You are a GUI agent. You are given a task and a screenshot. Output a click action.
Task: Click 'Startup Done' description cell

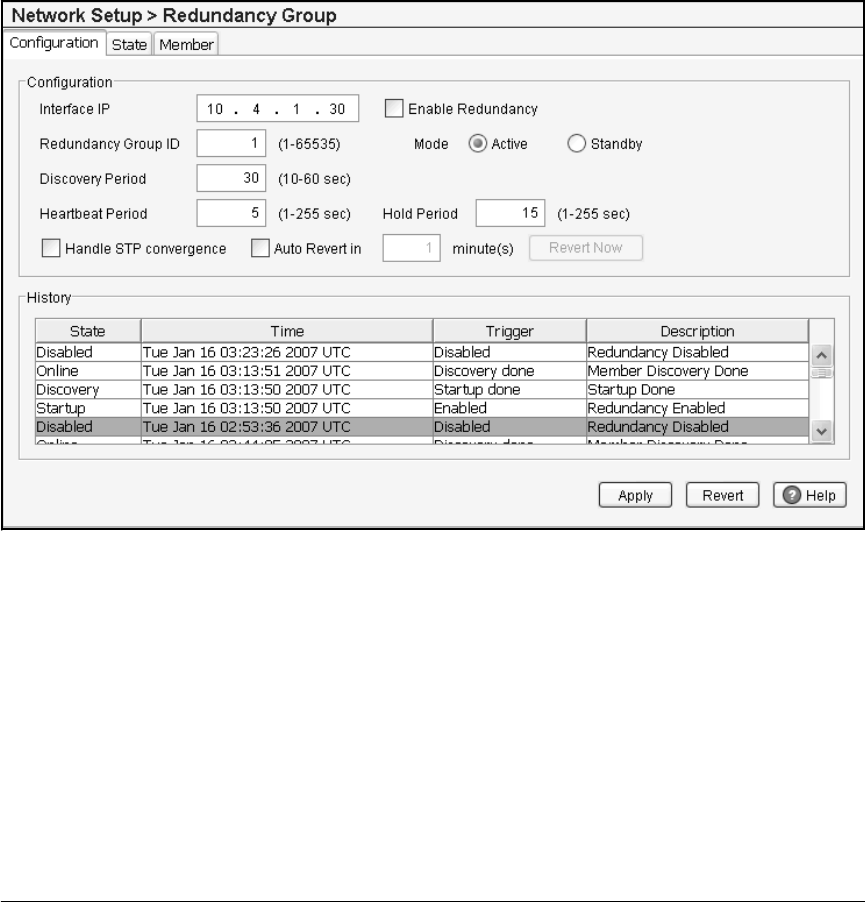697,389
